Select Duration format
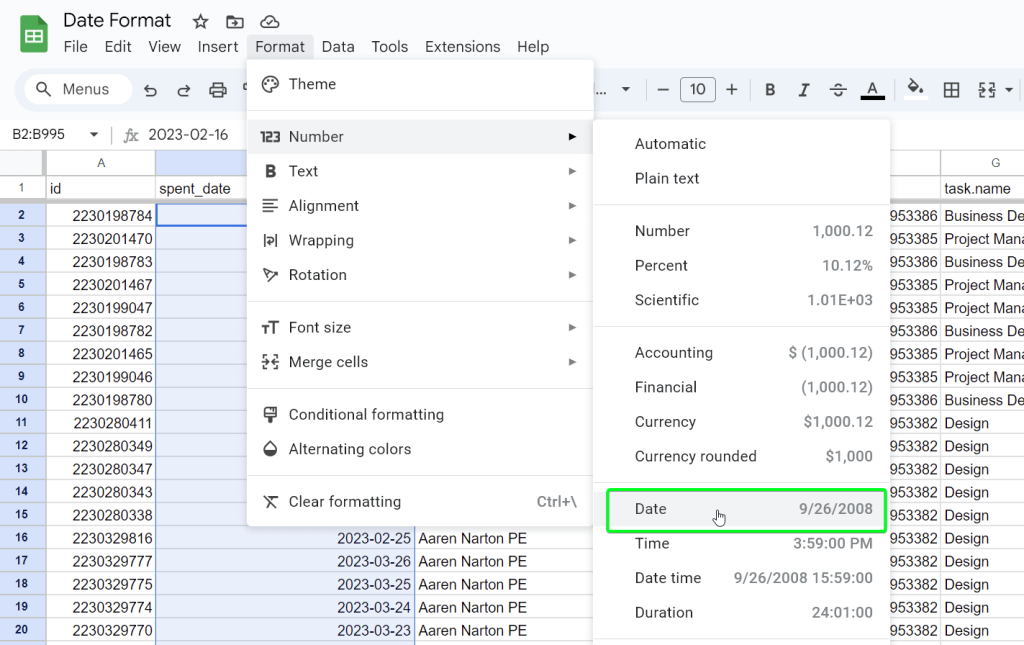This screenshot has height=645, width=1024. pyautogui.click(x=741, y=612)
